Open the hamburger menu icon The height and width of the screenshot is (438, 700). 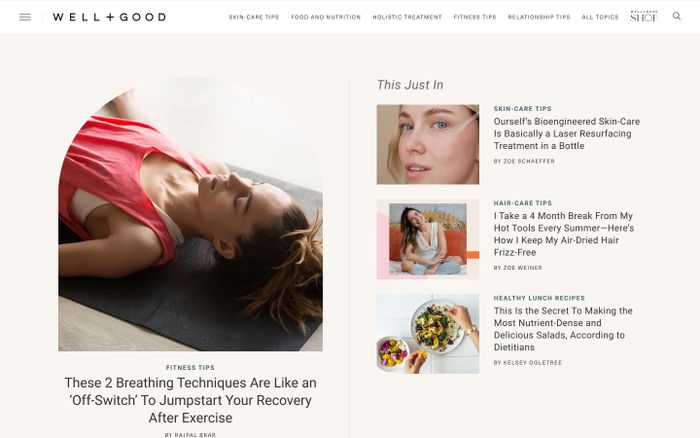pyautogui.click(x=25, y=17)
